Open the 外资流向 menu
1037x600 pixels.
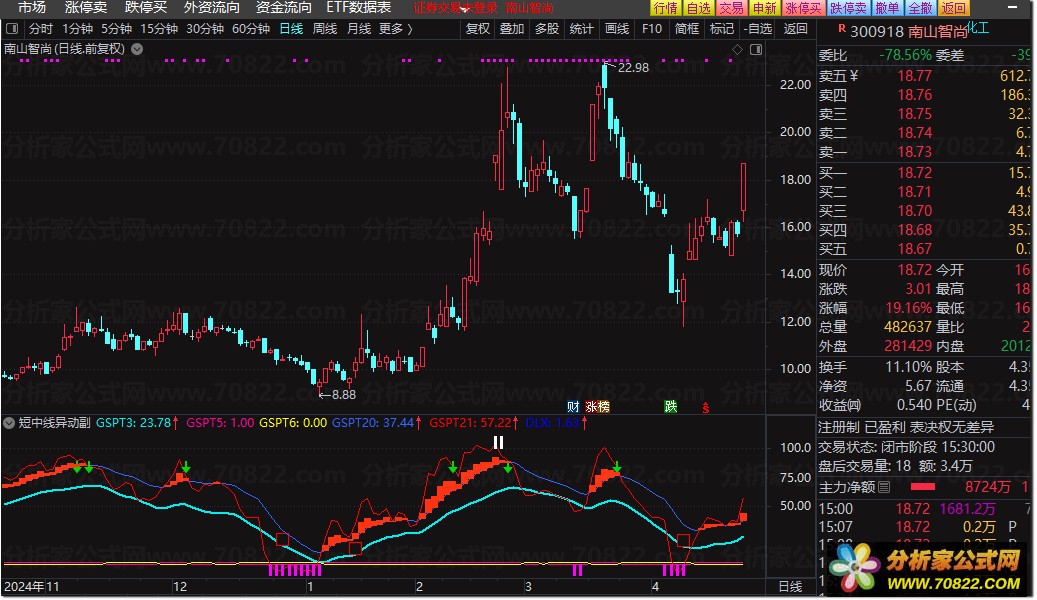pos(212,8)
